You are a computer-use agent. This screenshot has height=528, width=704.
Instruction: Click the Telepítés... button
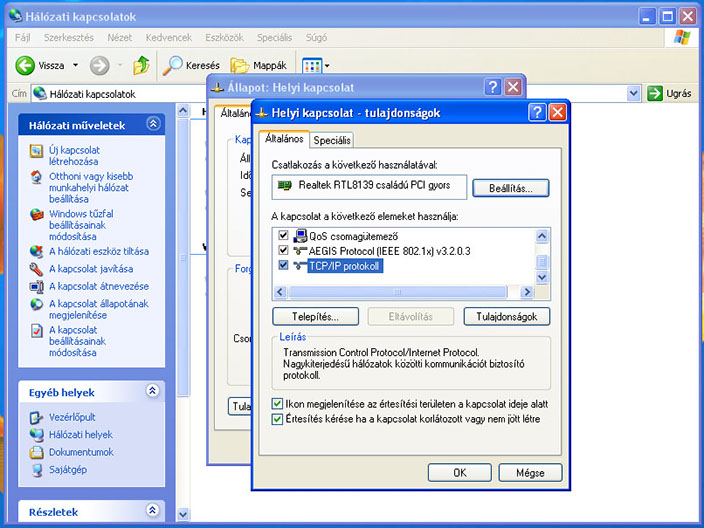click(315, 317)
